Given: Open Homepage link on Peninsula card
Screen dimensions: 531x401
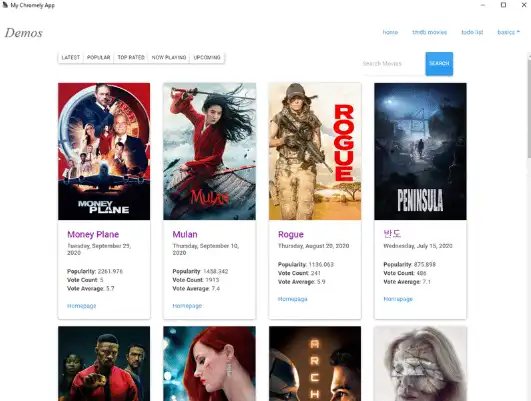Looking at the screenshot, I should (398, 299).
